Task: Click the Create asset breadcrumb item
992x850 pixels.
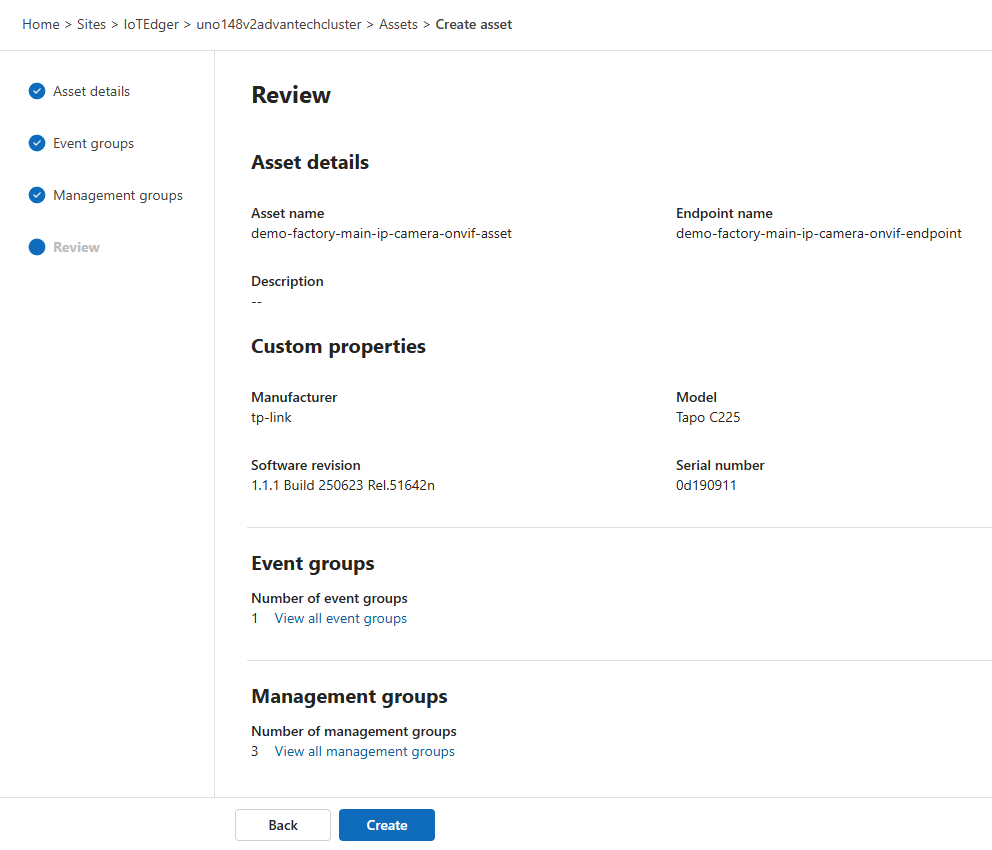Action: (473, 24)
